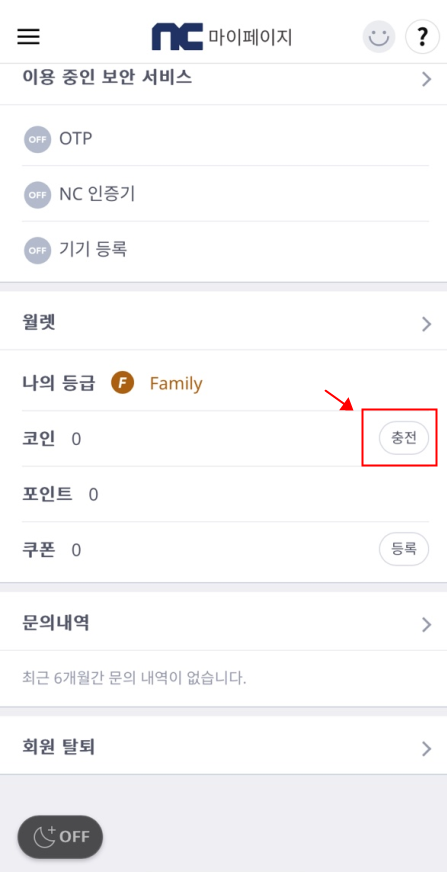Expand 이용 중인 보안 서비스 chevron
447x872 pixels.
426,79
